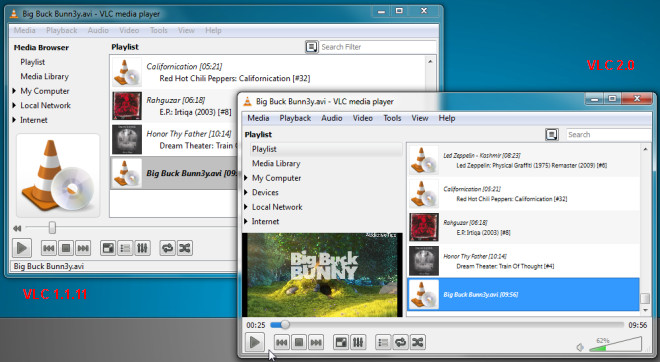
Task: Open Tools menu in VLC 1.1.11 window
Action: 158,30
